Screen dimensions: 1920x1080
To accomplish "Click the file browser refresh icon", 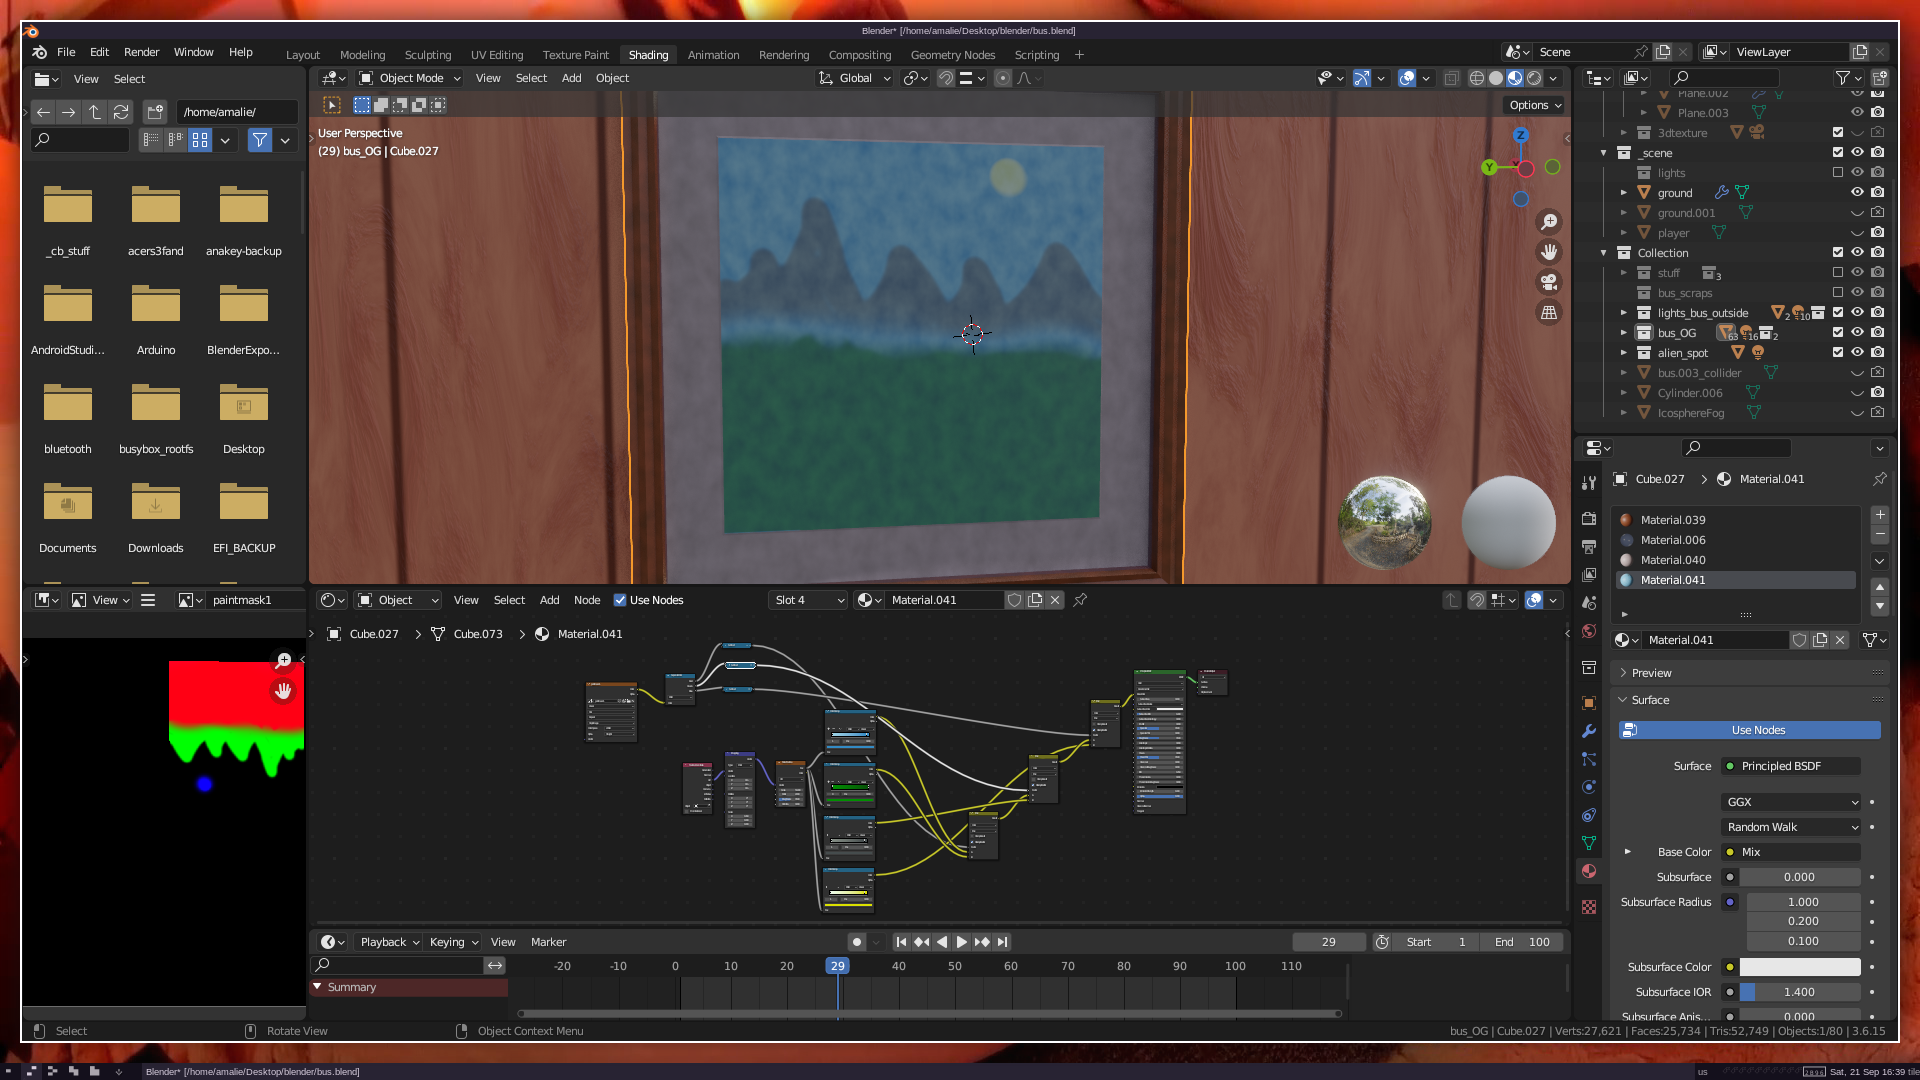I will (x=121, y=112).
